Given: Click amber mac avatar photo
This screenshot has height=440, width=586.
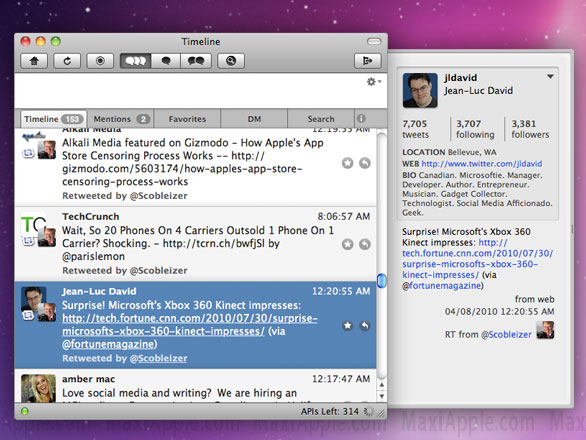Looking at the screenshot, I should (38, 388).
